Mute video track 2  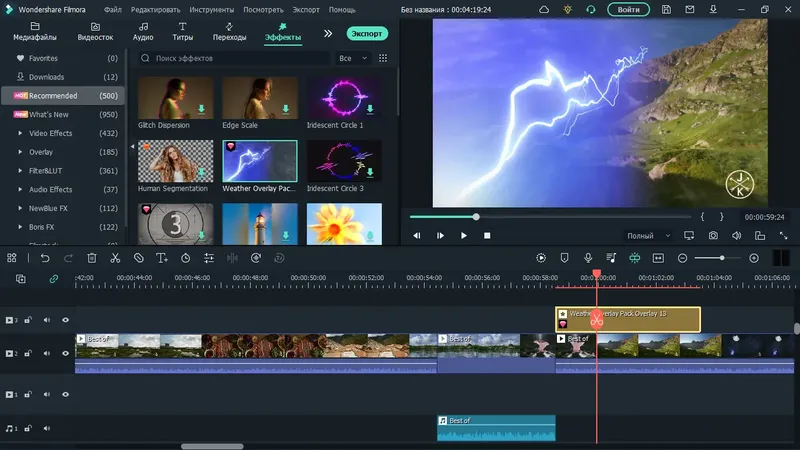[47, 353]
